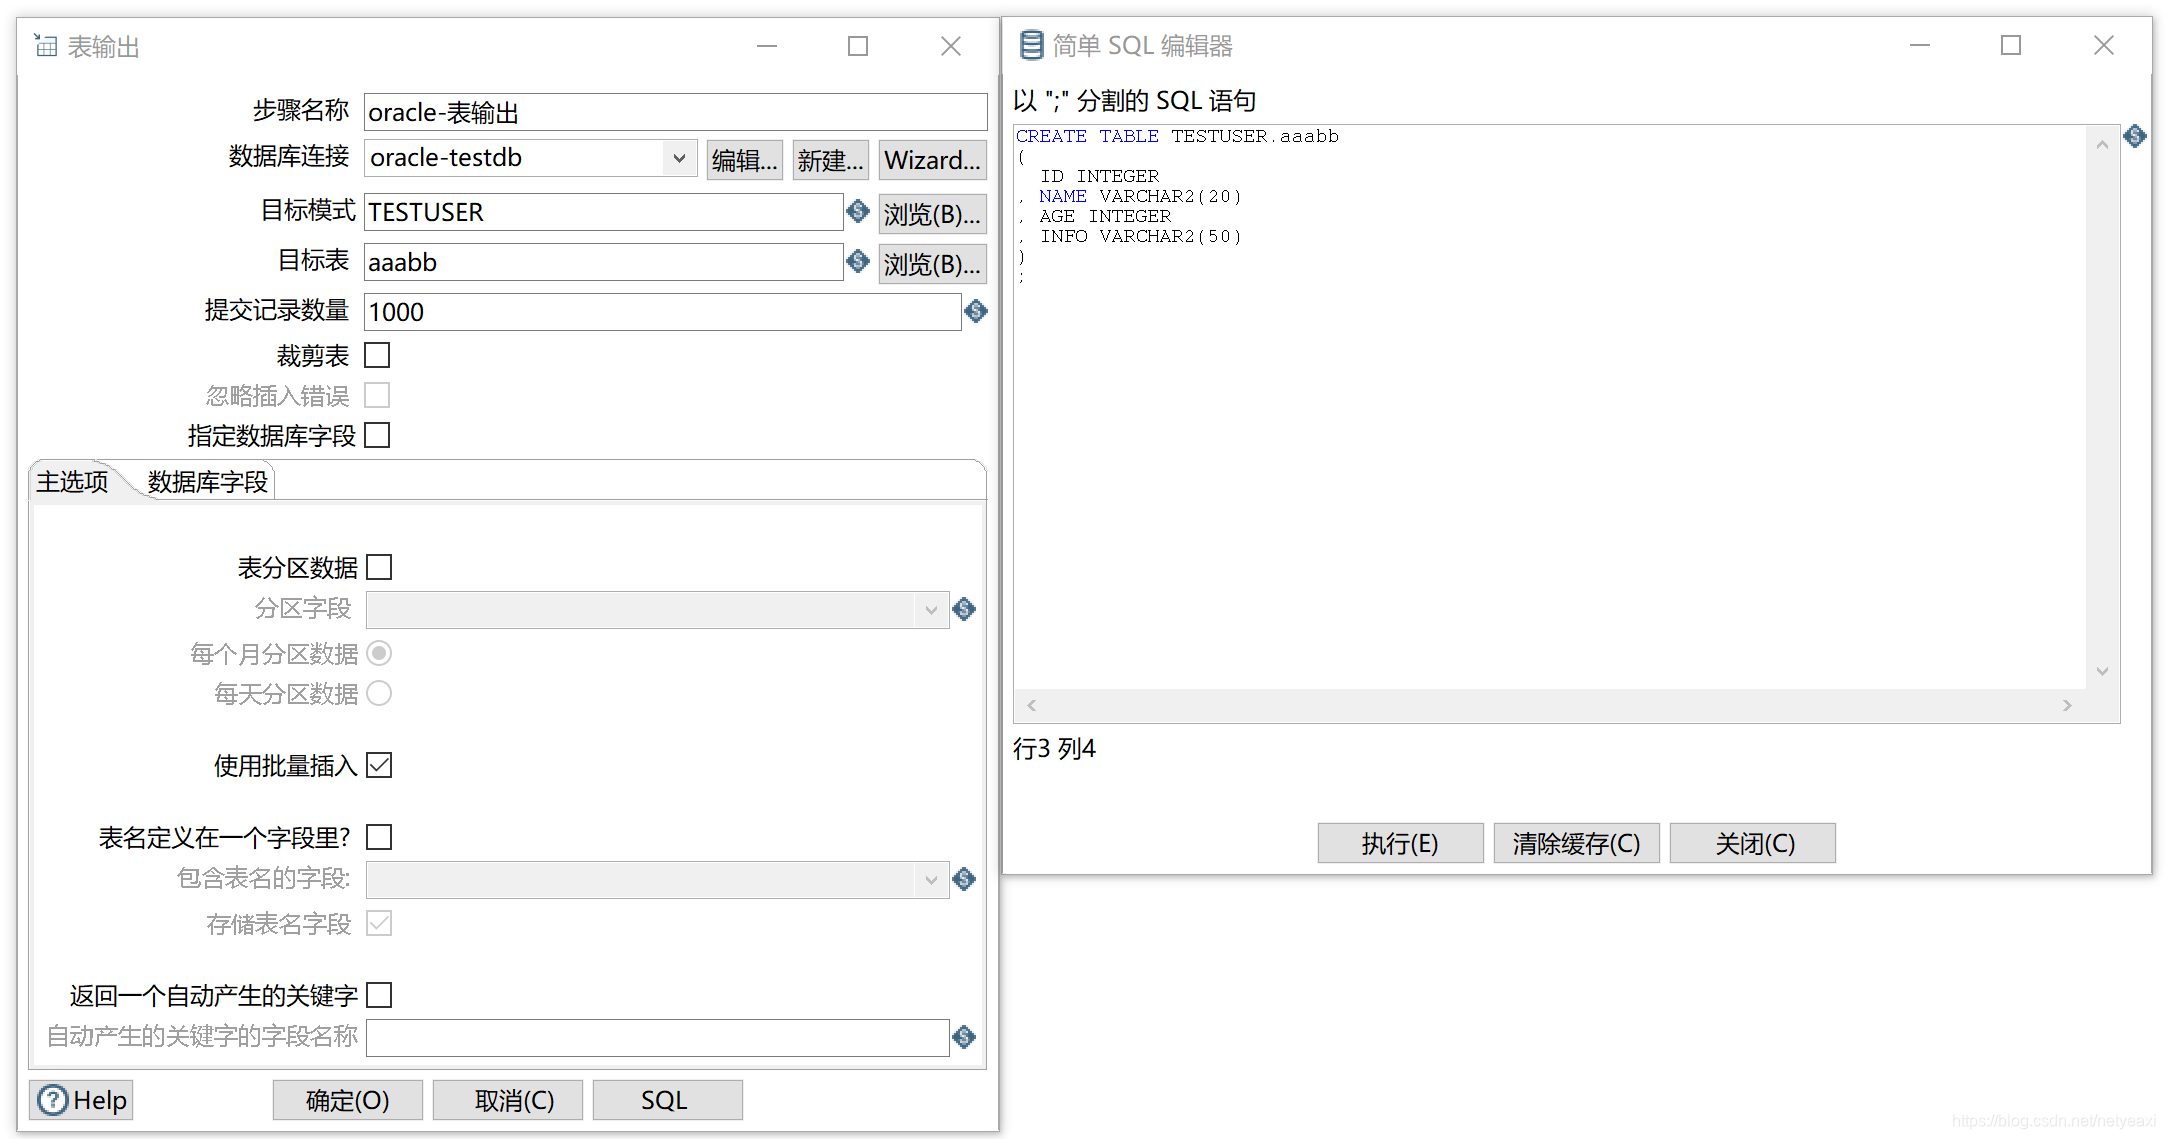The height and width of the screenshot is (1139, 2165).
Task: Toggle 表名定义在一个字段里? checkbox
Action: click(379, 837)
